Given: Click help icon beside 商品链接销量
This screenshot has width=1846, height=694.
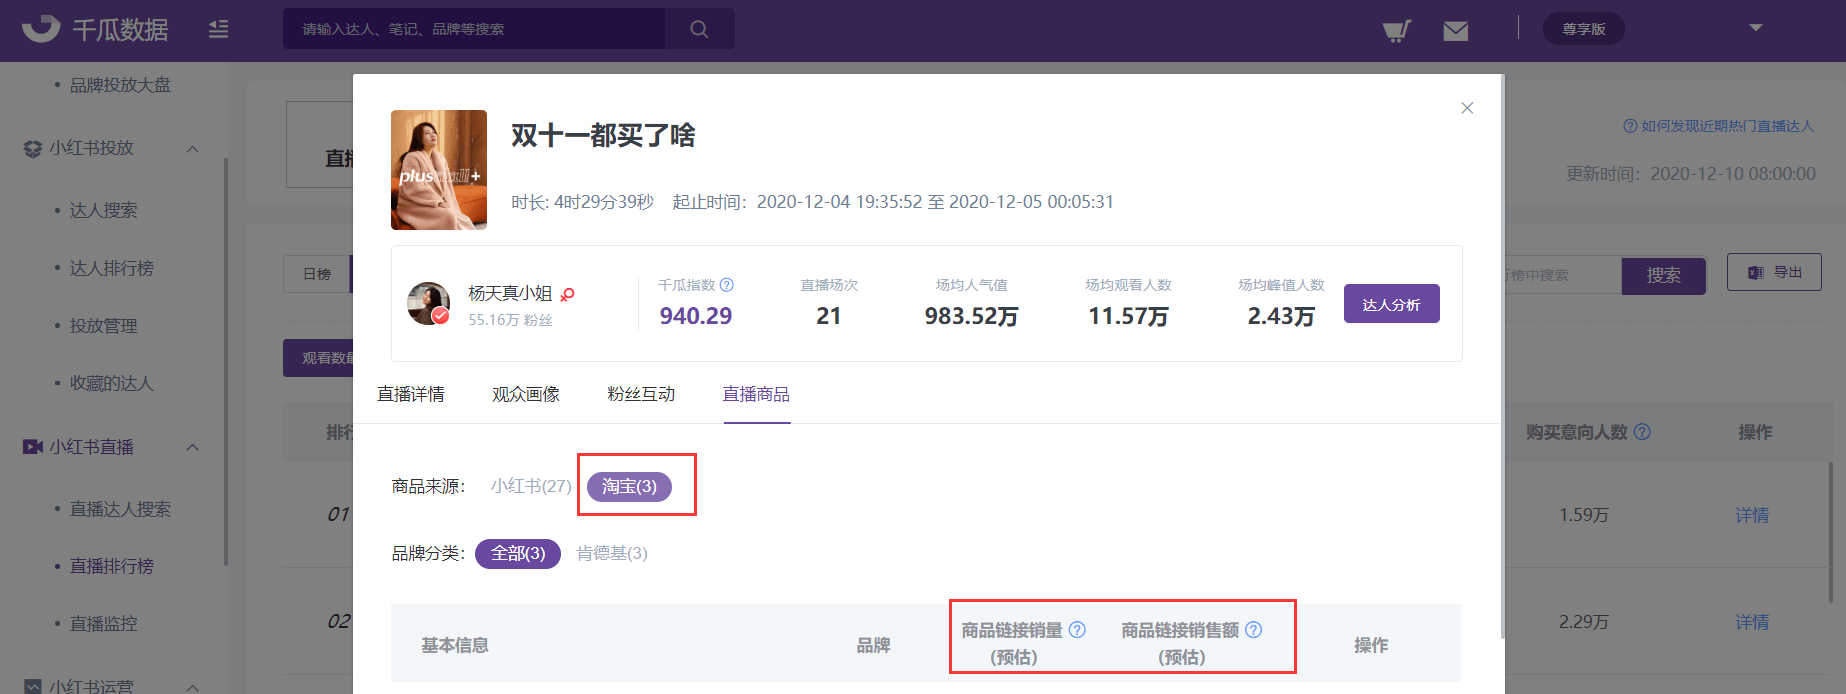Looking at the screenshot, I should pos(1077,630).
